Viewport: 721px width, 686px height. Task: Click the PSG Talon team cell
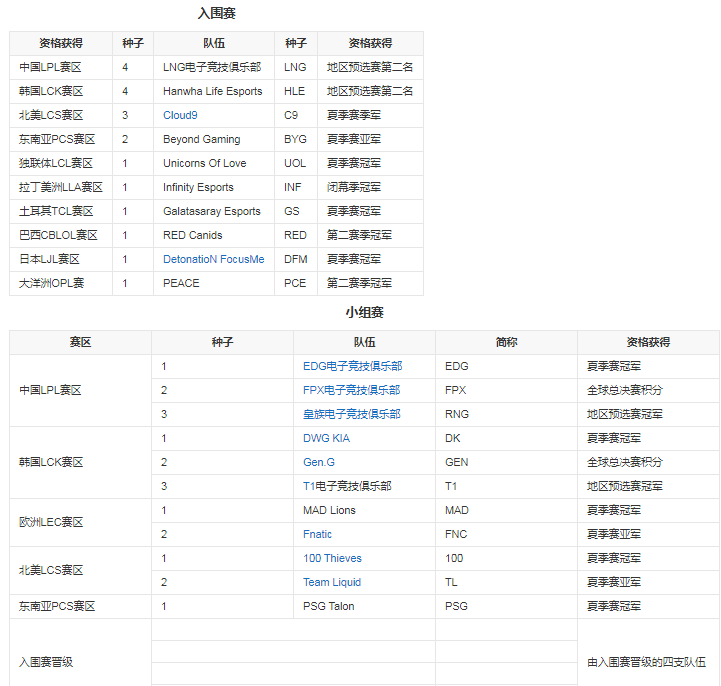(x=364, y=606)
